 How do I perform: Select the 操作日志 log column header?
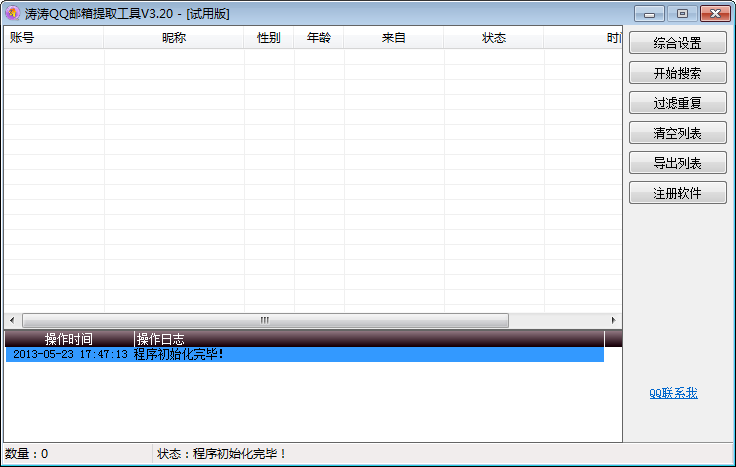[x=369, y=339]
